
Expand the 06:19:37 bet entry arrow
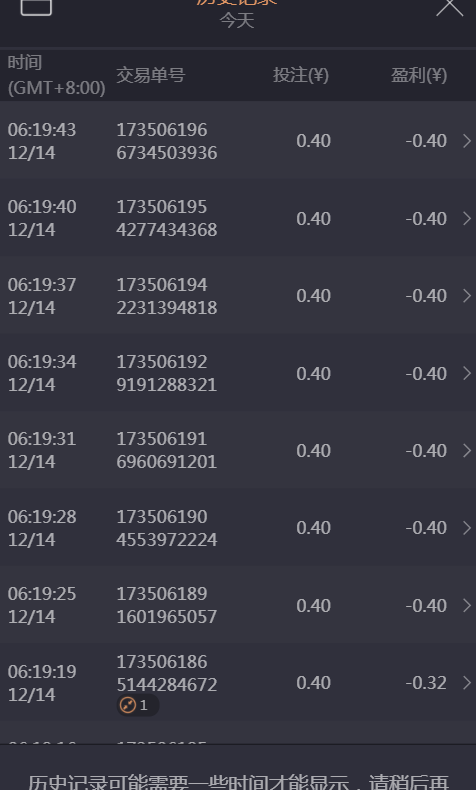tap(467, 296)
